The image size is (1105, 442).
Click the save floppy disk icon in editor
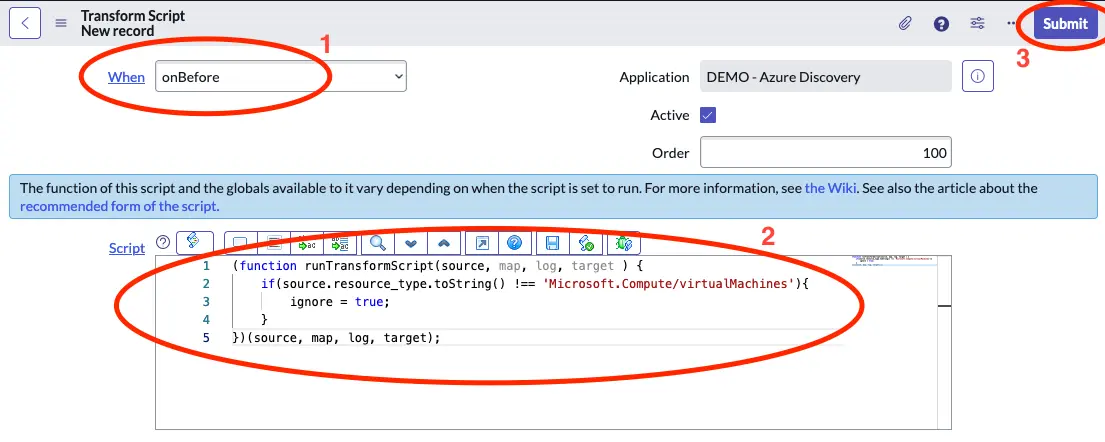pyautogui.click(x=553, y=243)
